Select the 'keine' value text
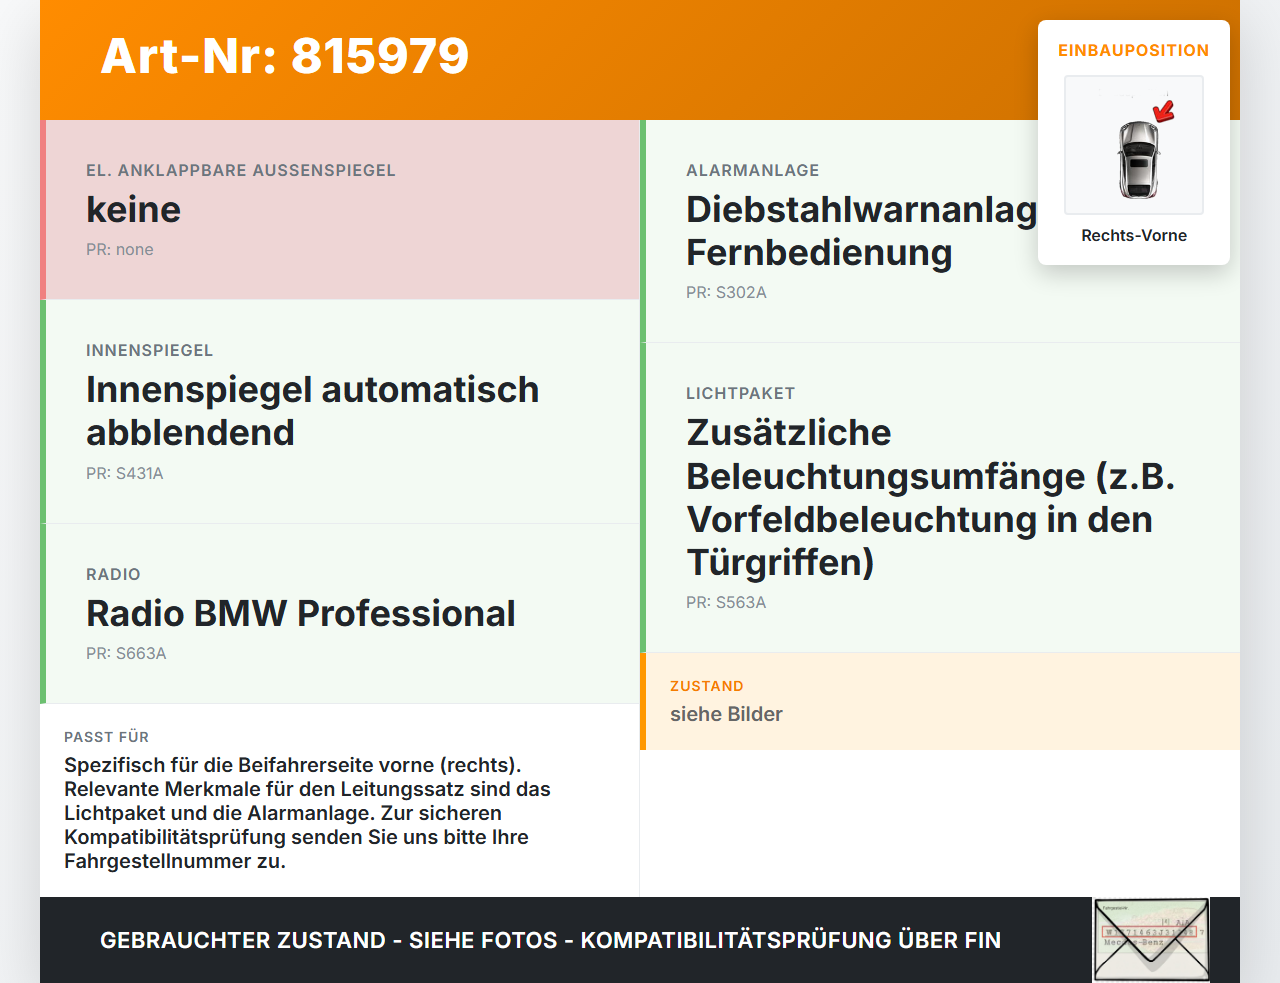The width and height of the screenshot is (1280, 983). pyautogui.click(x=134, y=210)
